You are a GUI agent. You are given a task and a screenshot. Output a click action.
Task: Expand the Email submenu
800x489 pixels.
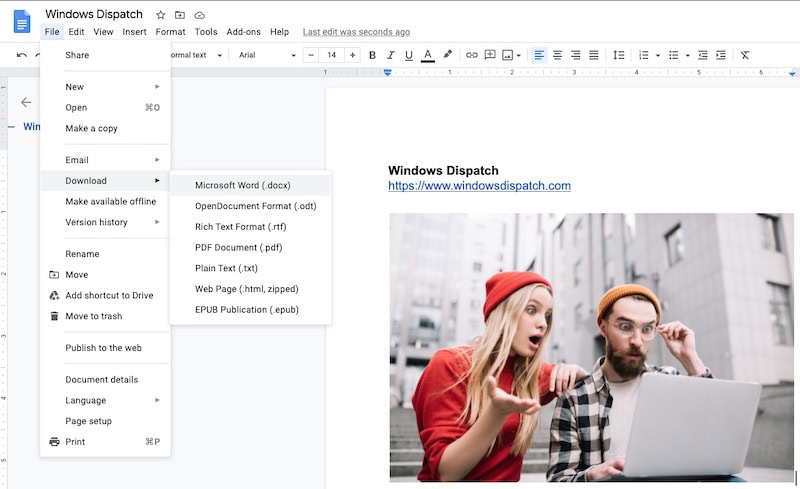click(x=105, y=160)
